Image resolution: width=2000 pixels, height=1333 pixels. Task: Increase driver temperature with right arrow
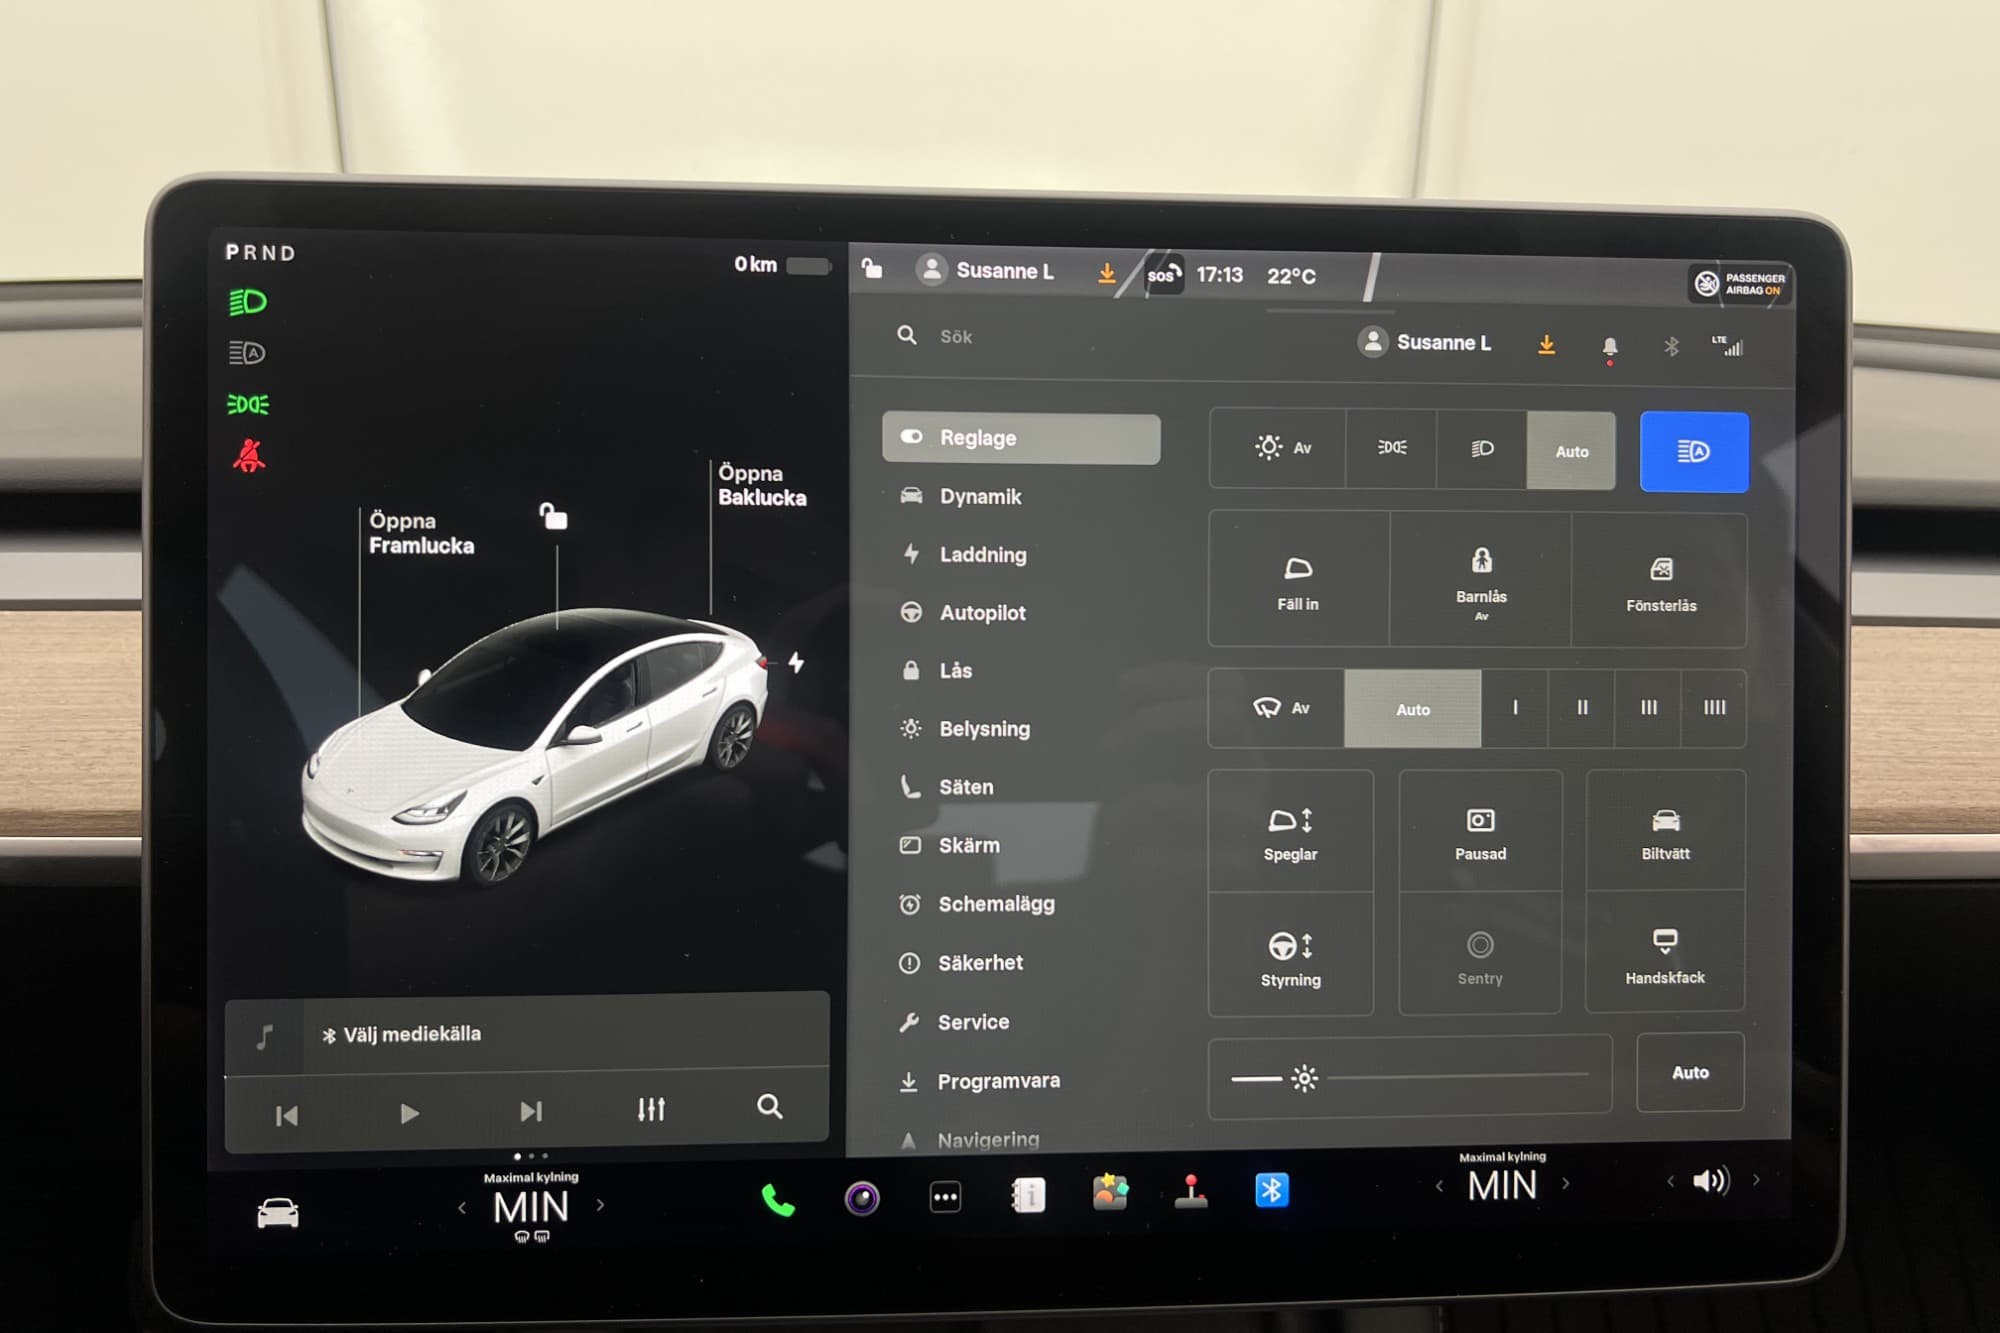[600, 1205]
